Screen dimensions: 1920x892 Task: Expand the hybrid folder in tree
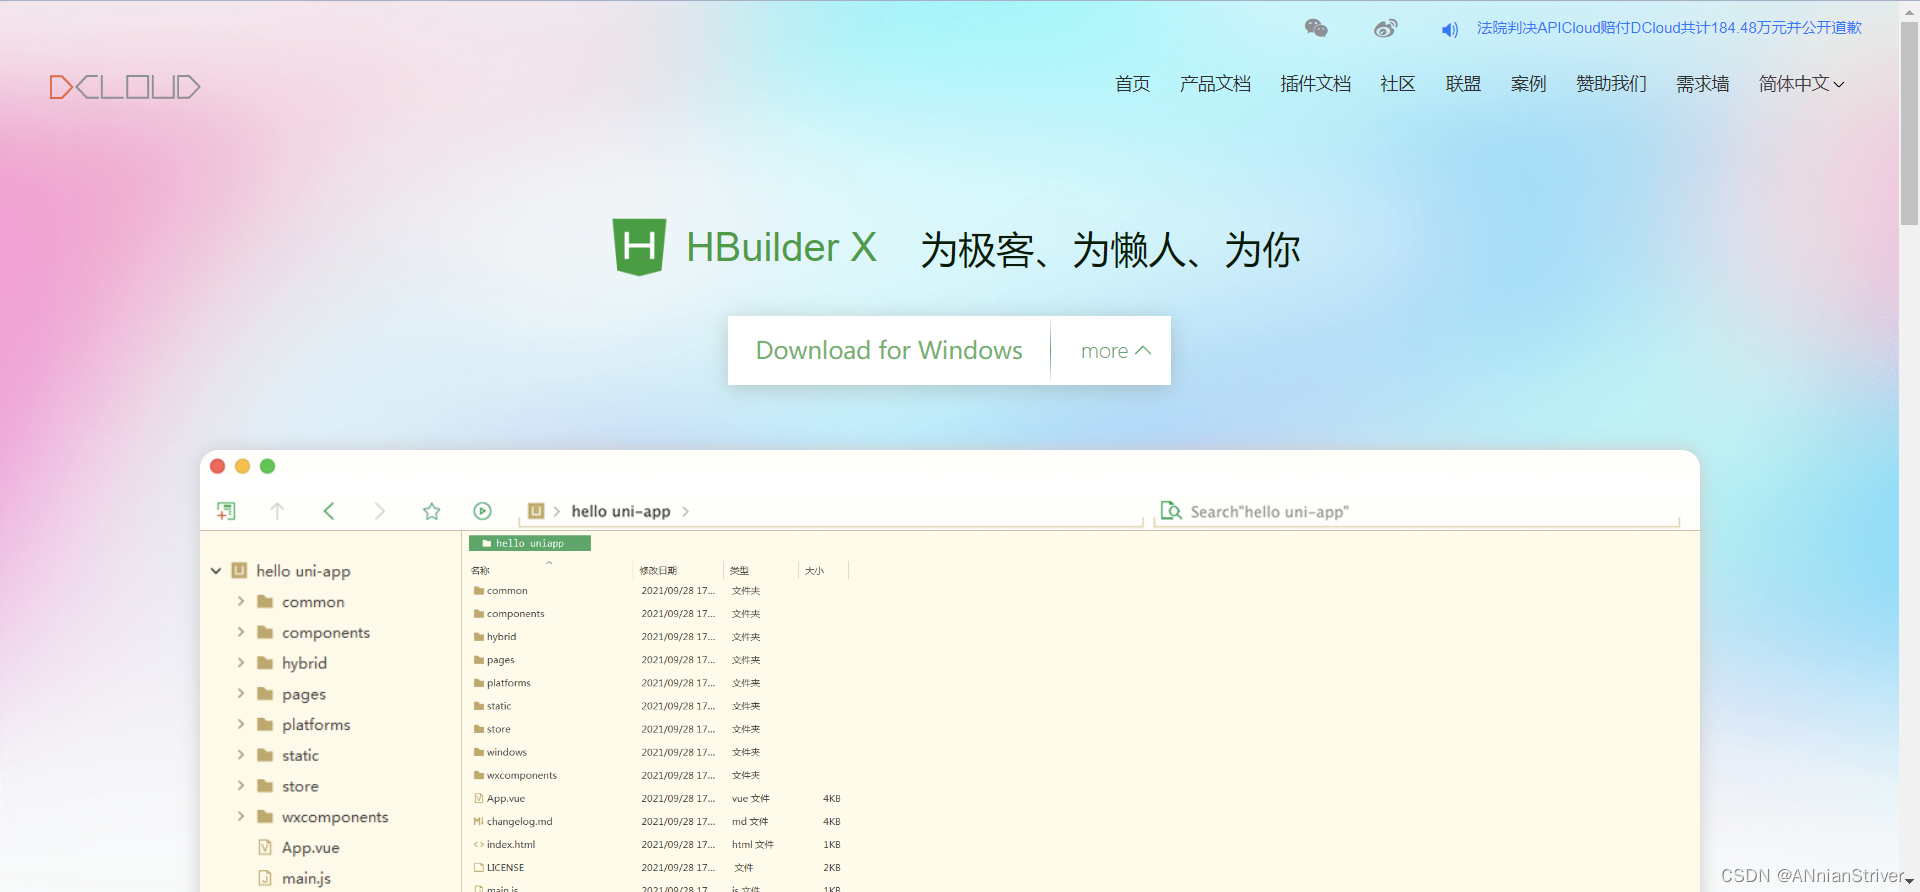coord(241,662)
